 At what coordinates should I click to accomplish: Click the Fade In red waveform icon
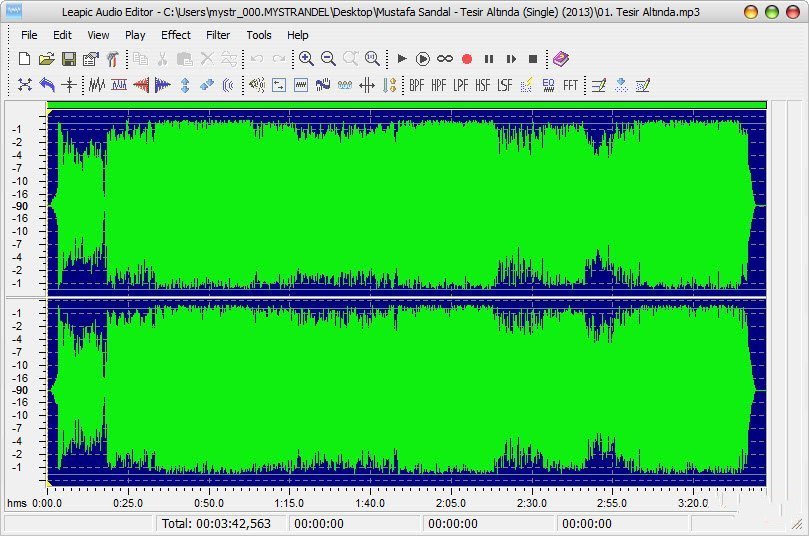point(141,85)
